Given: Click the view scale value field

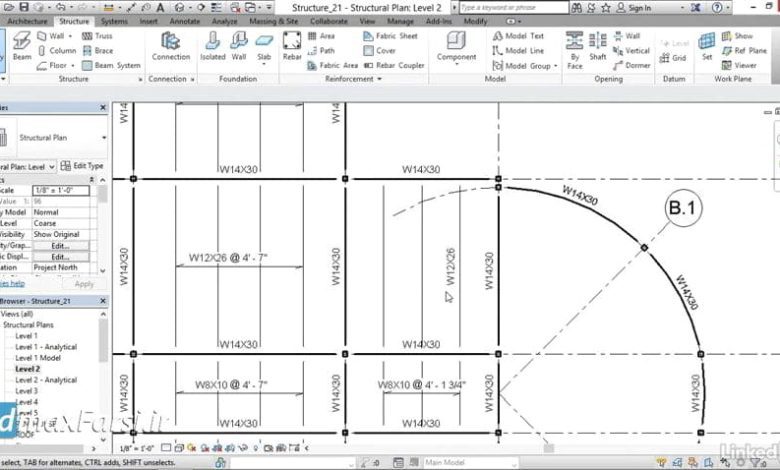Looking at the screenshot, I should (61, 190).
